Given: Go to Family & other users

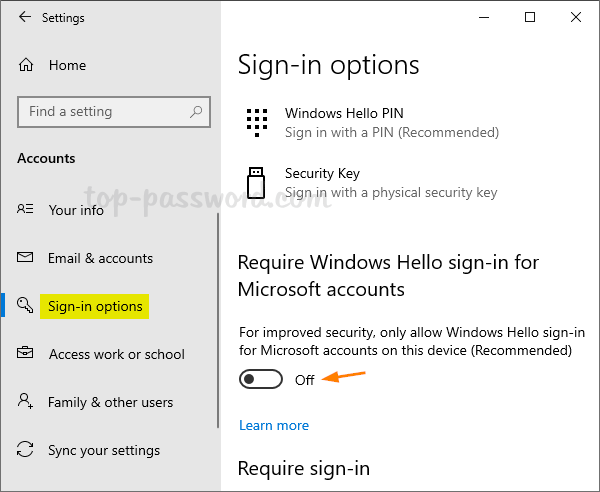Looking at the screenshot, I should click(110, 402).
